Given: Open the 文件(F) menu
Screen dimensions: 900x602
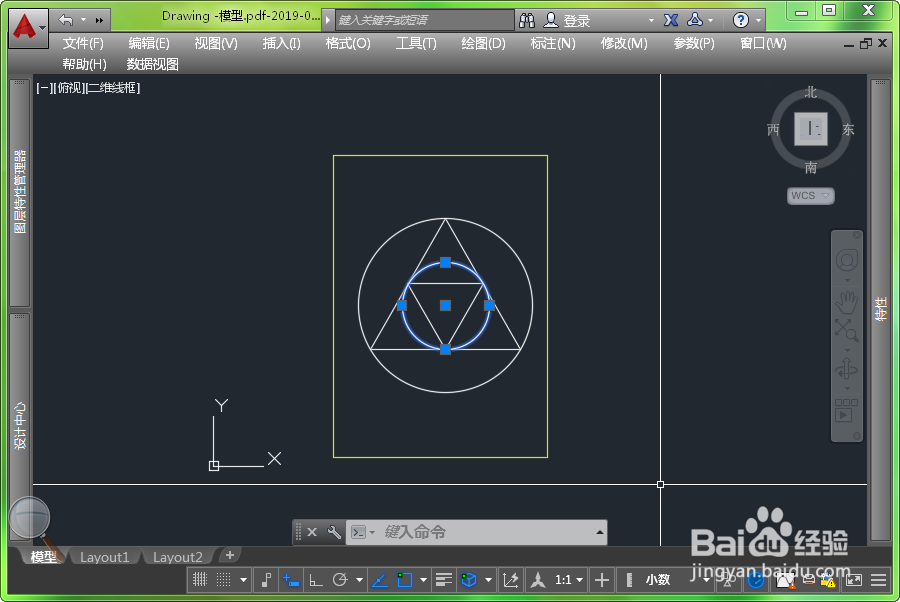Looking at the screenshot, I should (x=83, y=44).
